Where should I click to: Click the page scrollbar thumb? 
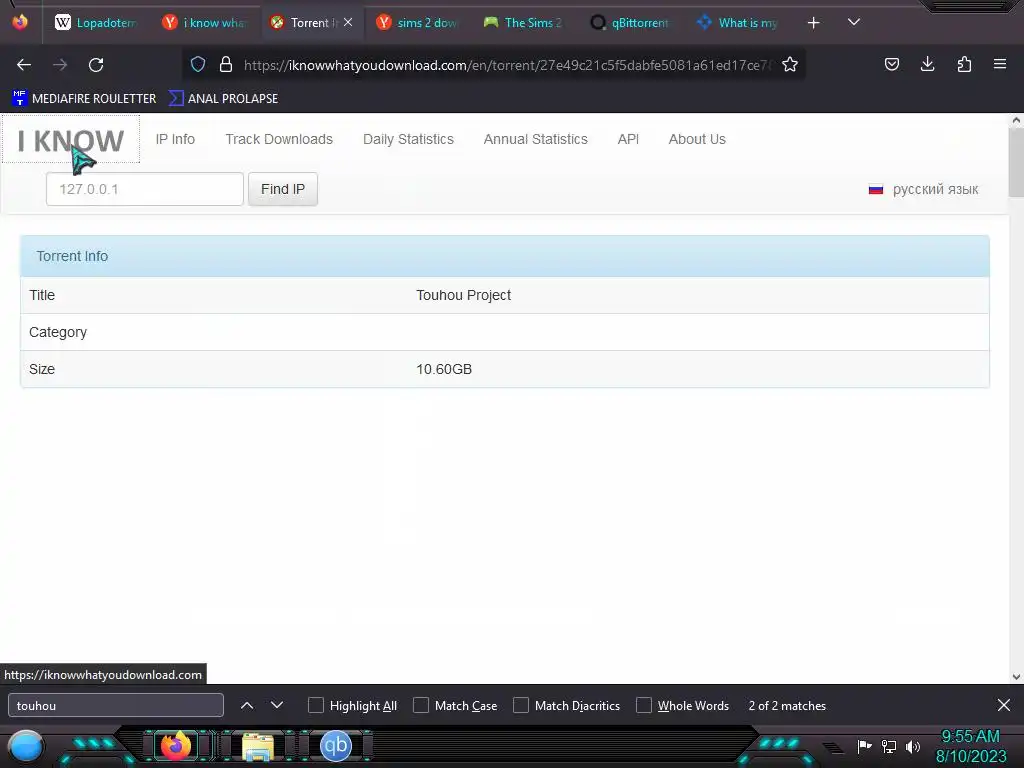tap(1016, 162)
